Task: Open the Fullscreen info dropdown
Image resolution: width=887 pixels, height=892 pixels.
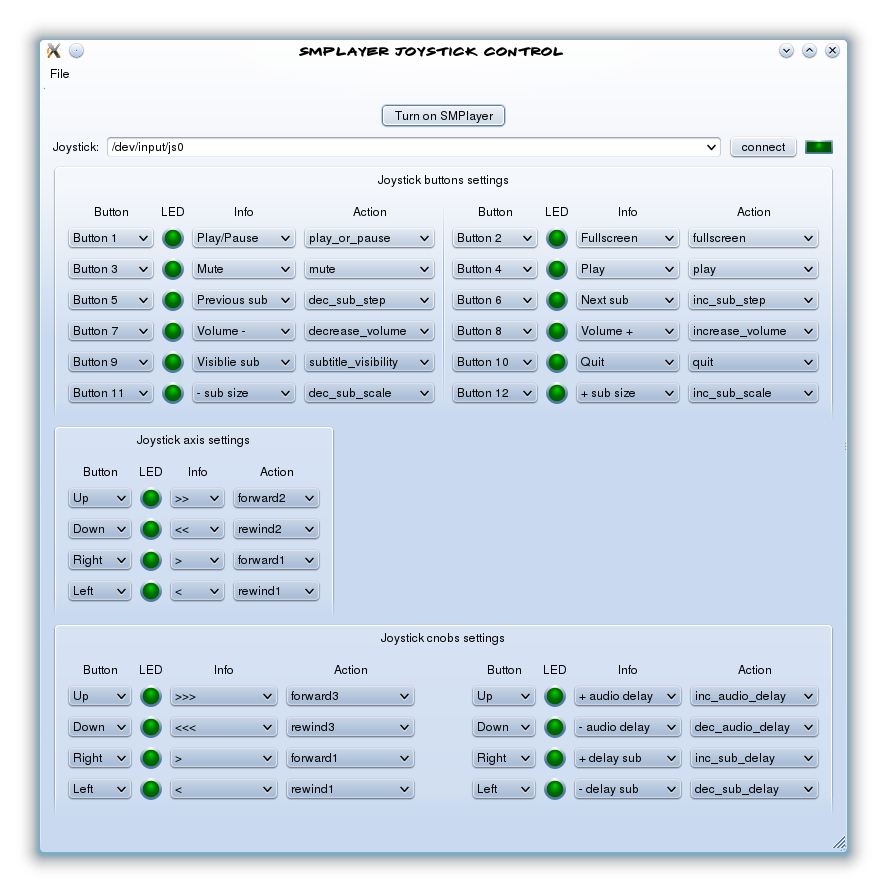Action: point(628,238)
